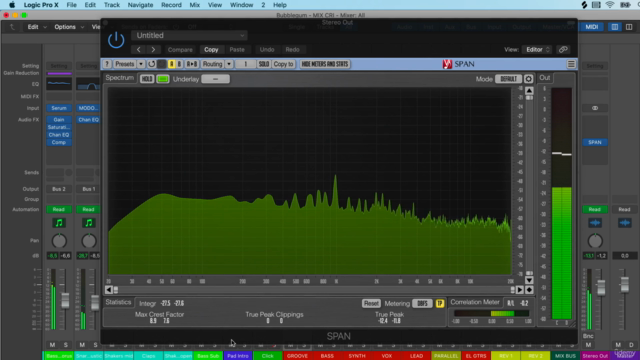This screenshot has height=360, width=640.
Task: Expand the arrow beside Routing
Action: pyautogui.click(x=229, y=64)
